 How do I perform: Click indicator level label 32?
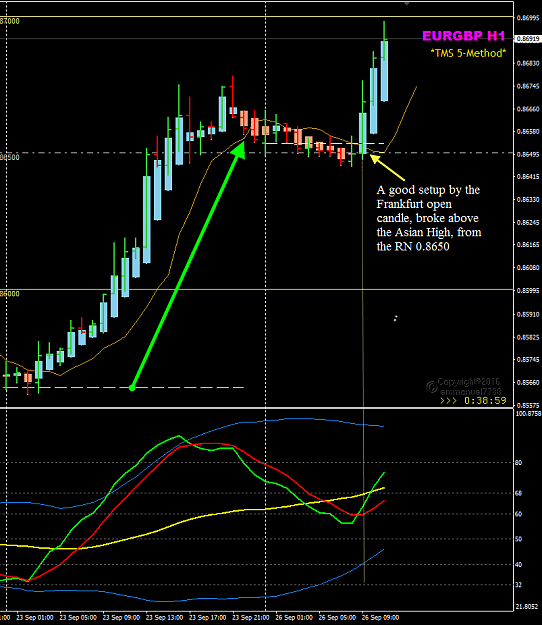(518, 585)
